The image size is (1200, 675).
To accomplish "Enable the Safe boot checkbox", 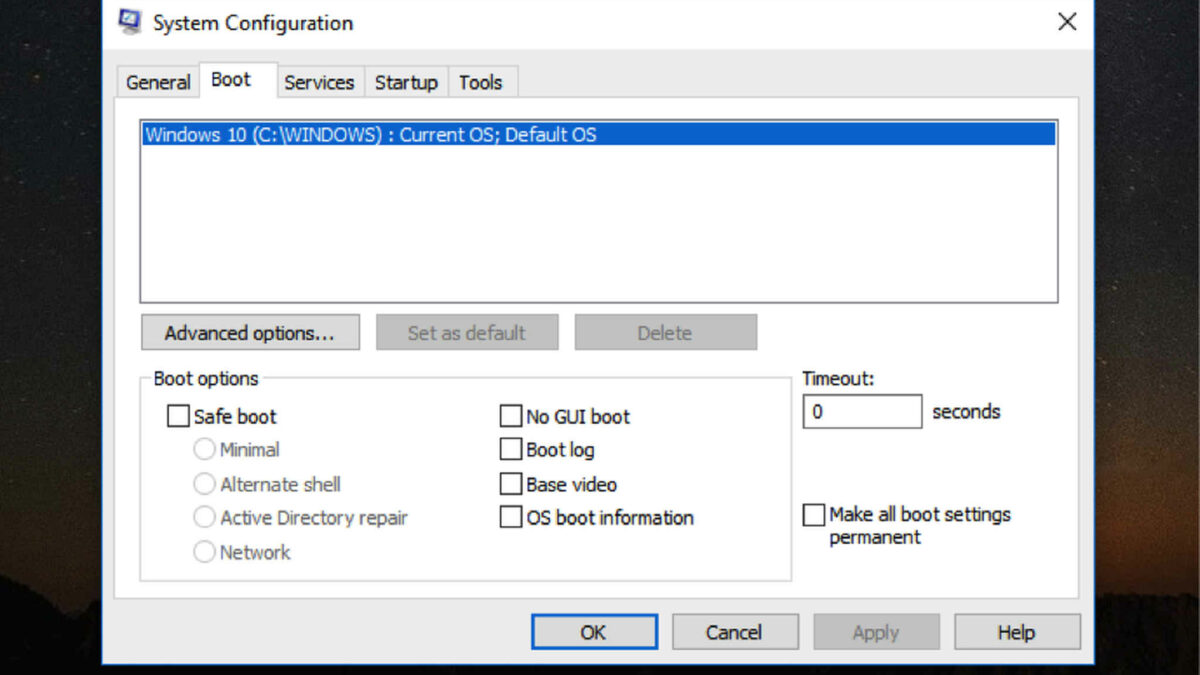I will click(x=178, y=416).
